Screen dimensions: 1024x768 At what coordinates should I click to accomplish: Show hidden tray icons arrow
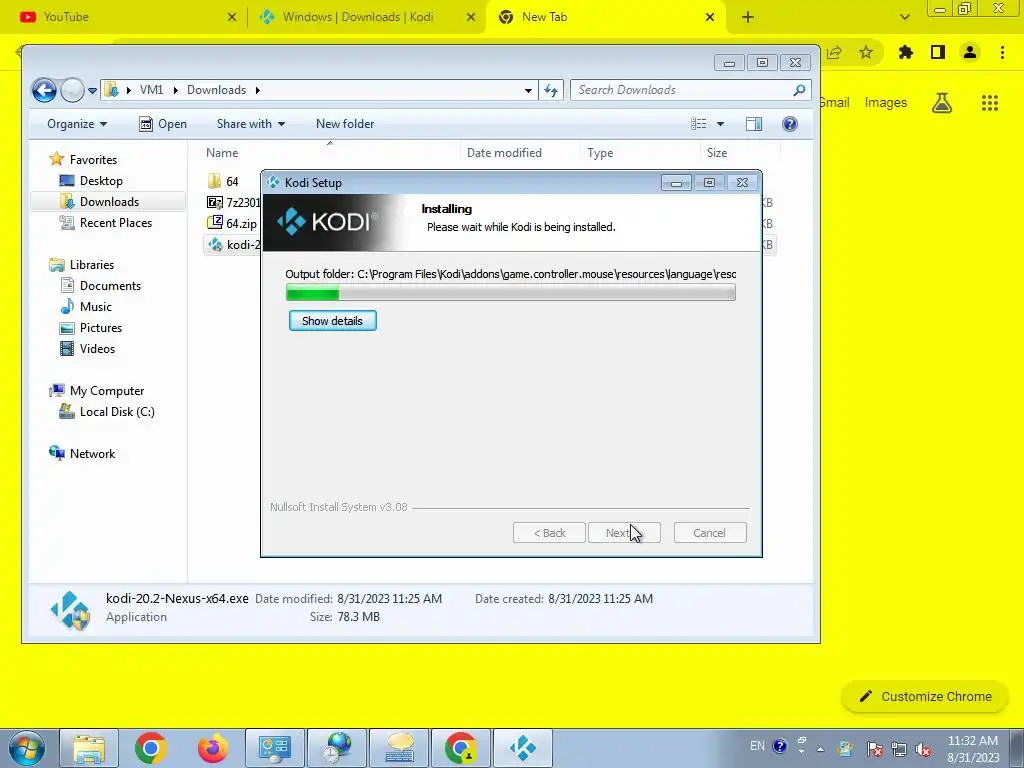pyautogui.click(x=820, y=749)
